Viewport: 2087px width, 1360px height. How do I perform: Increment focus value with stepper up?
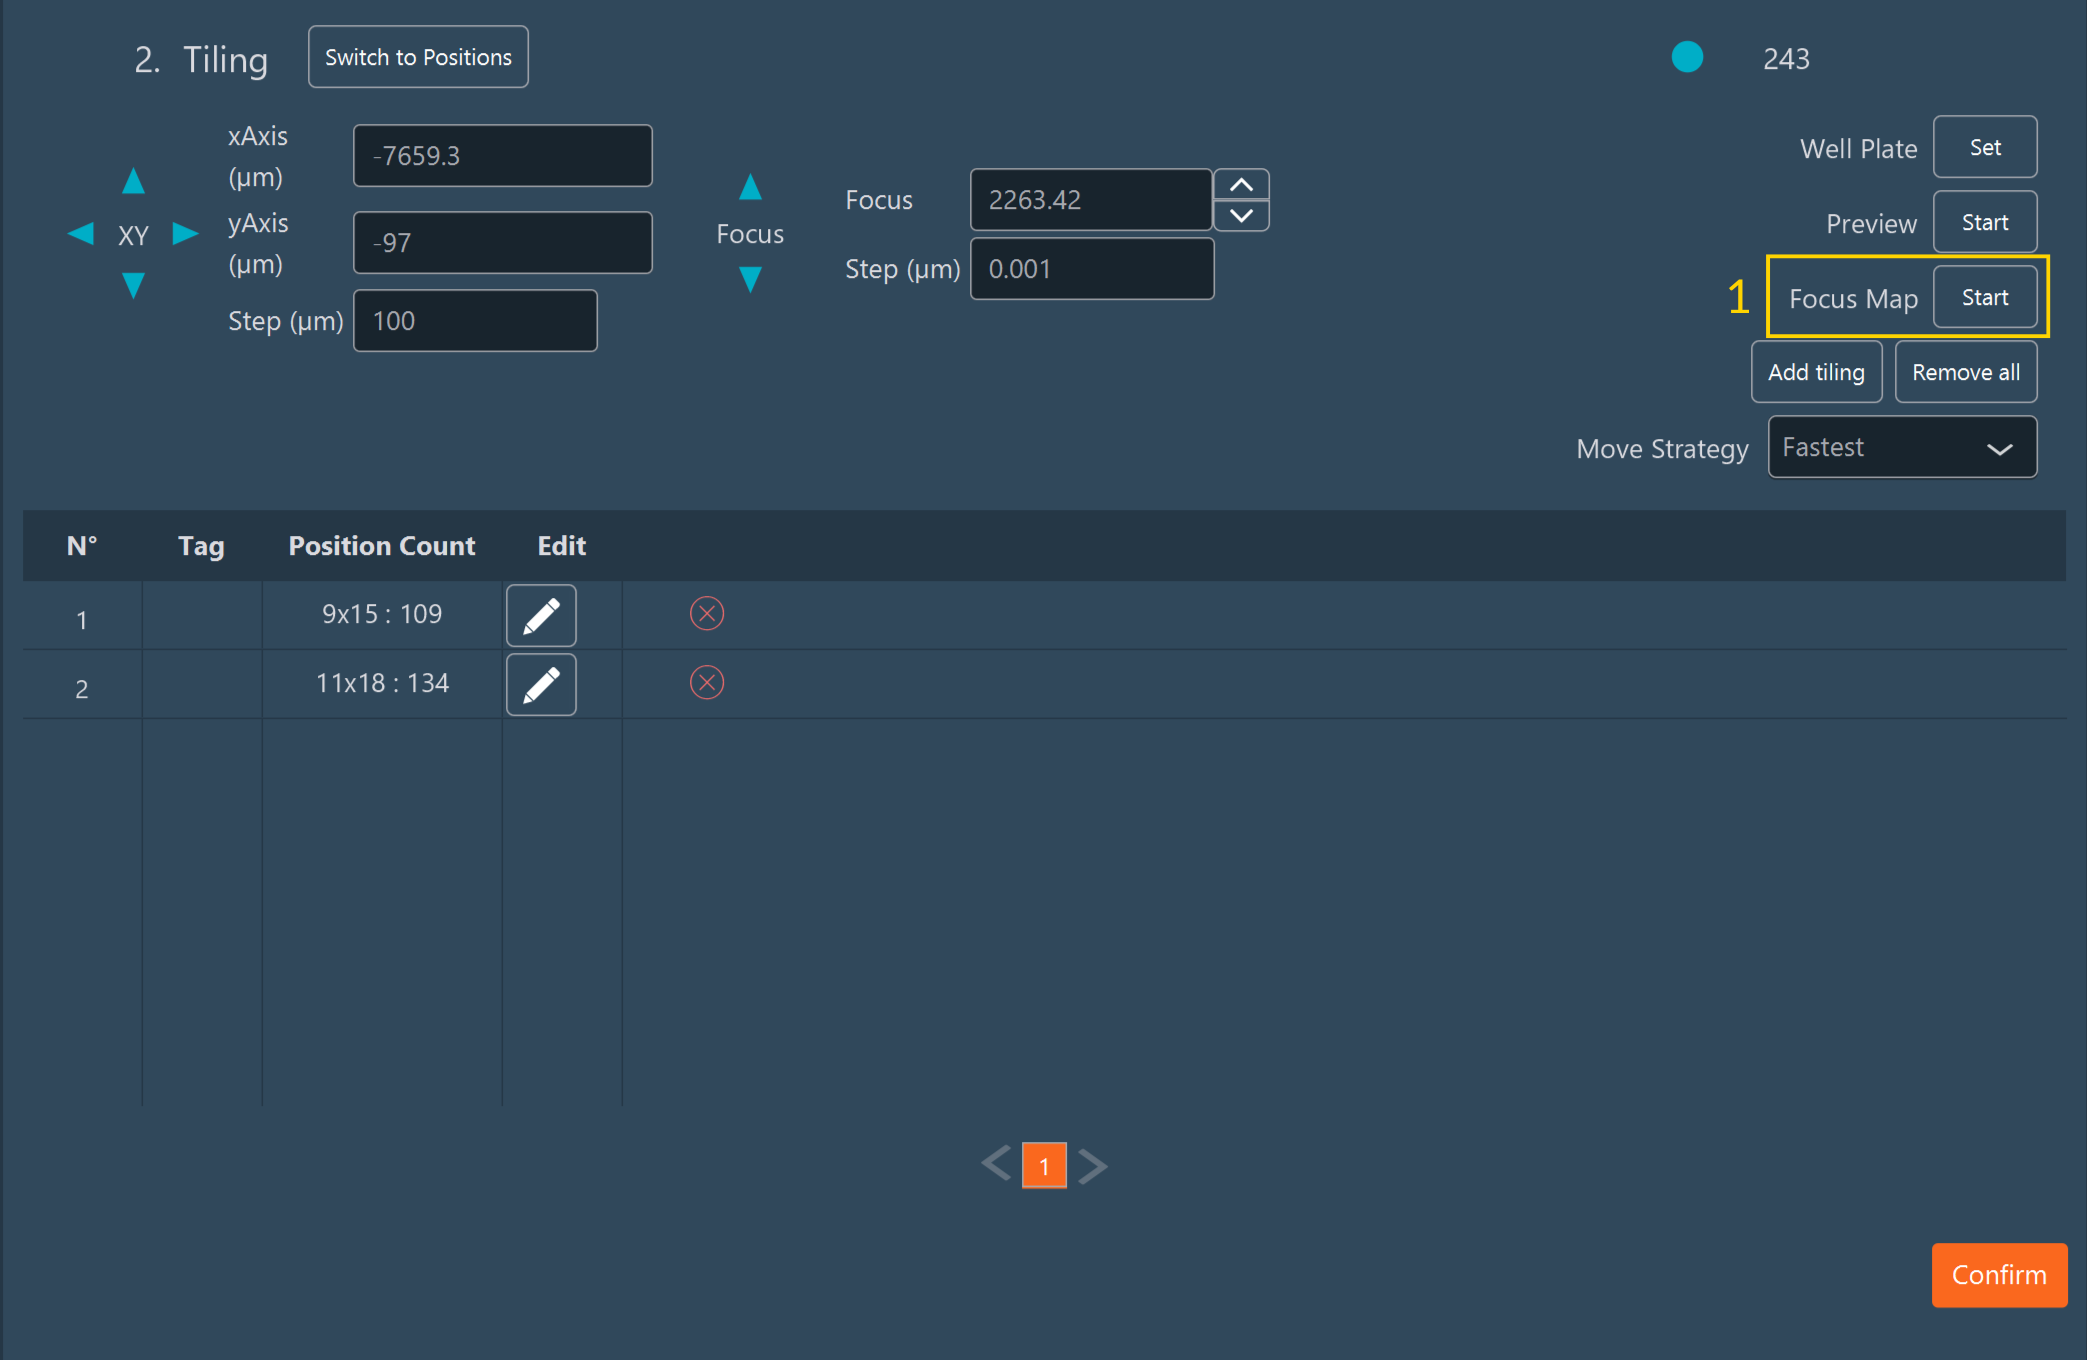pyautogui.click(x=1241, y=185)
